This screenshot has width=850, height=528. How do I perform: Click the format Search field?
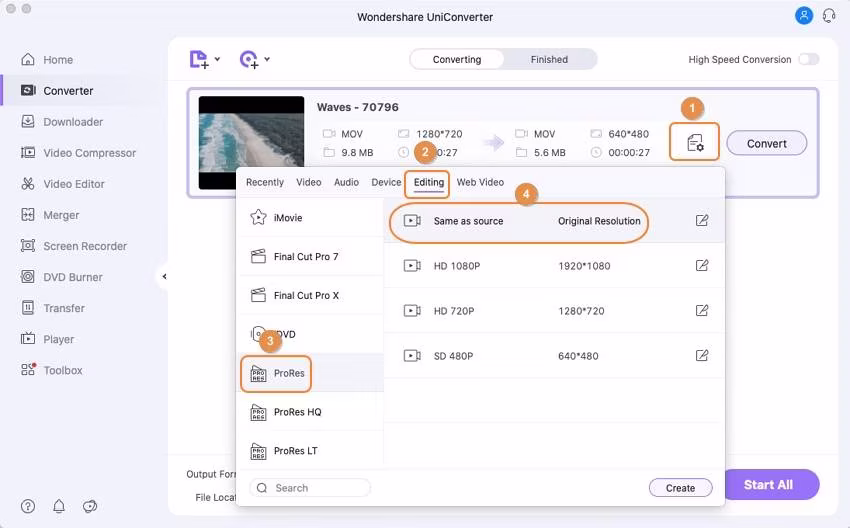[x=310, y=488]
